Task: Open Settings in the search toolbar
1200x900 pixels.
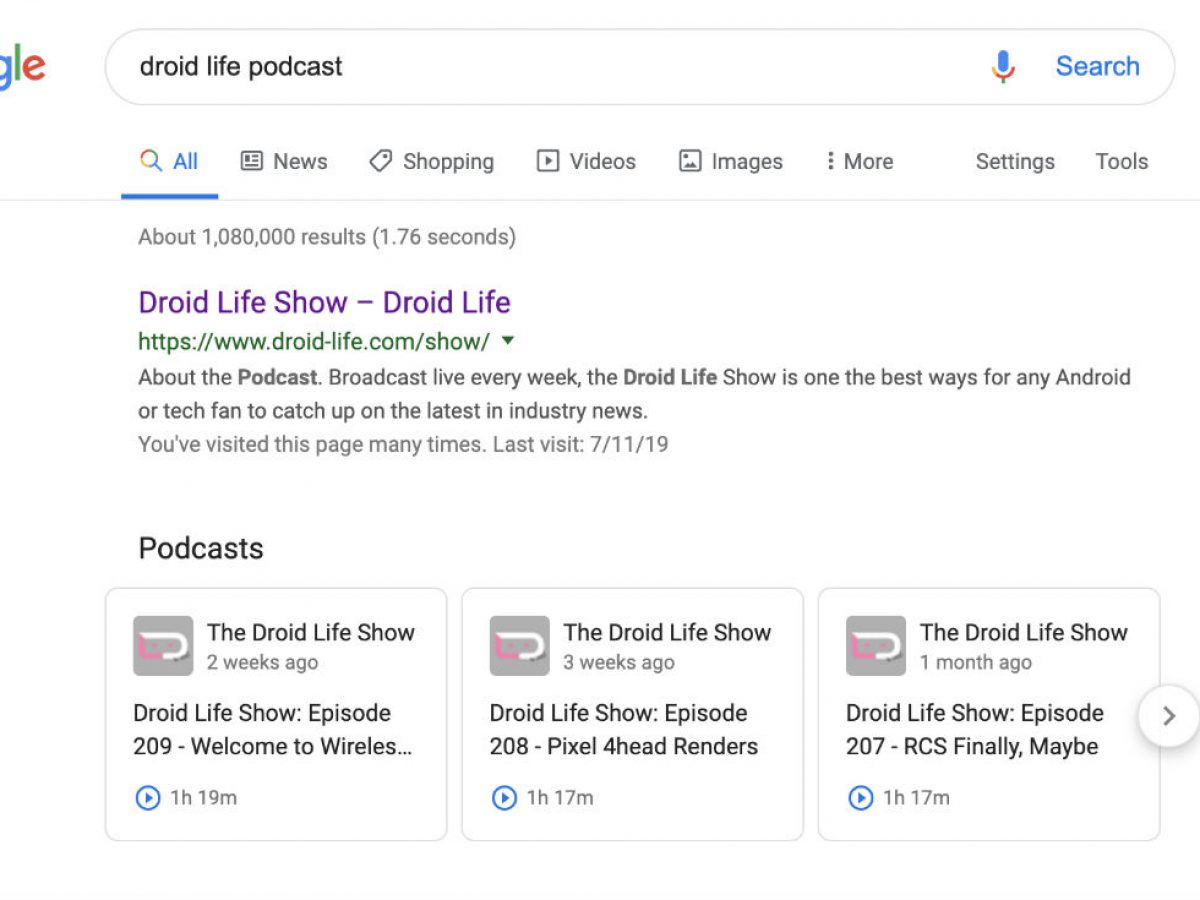Action: pos(1015,162)
